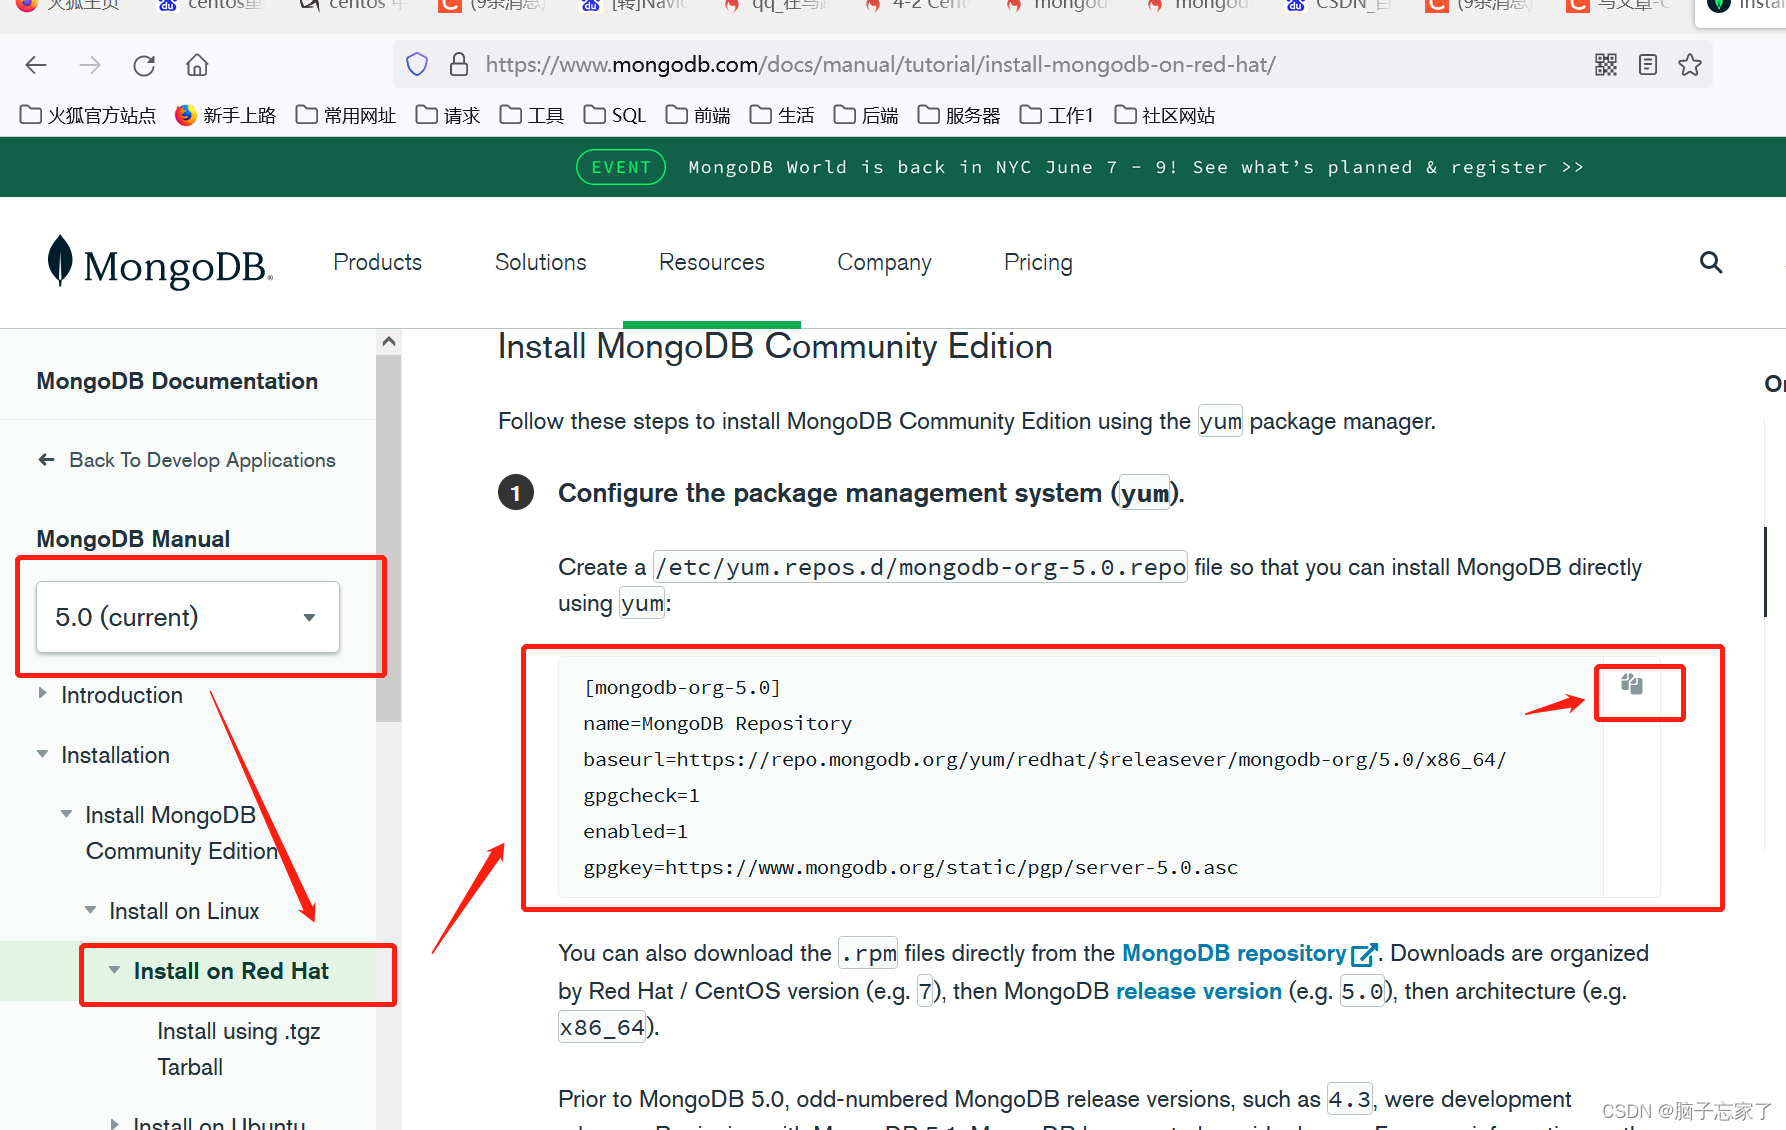Toggle tracking protection shield
The image size is (1786, 1130).
pos(416,63)
